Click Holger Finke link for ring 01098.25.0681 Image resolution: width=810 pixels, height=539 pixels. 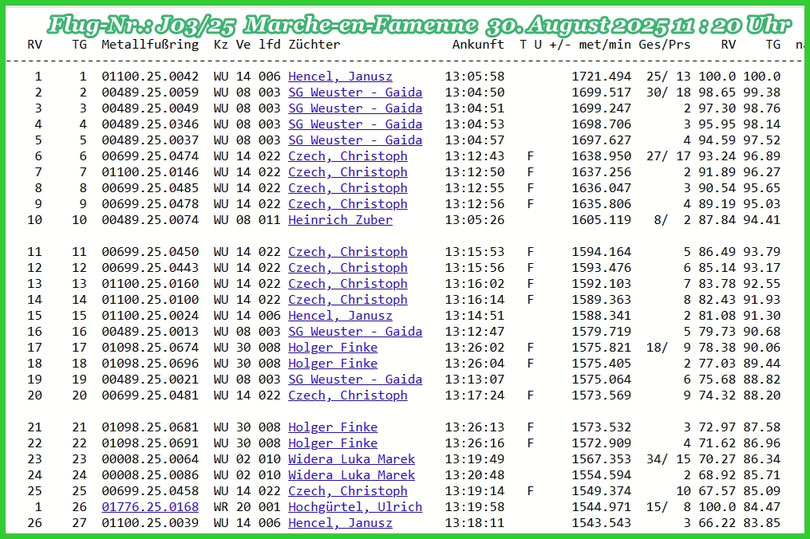(333, 427)
